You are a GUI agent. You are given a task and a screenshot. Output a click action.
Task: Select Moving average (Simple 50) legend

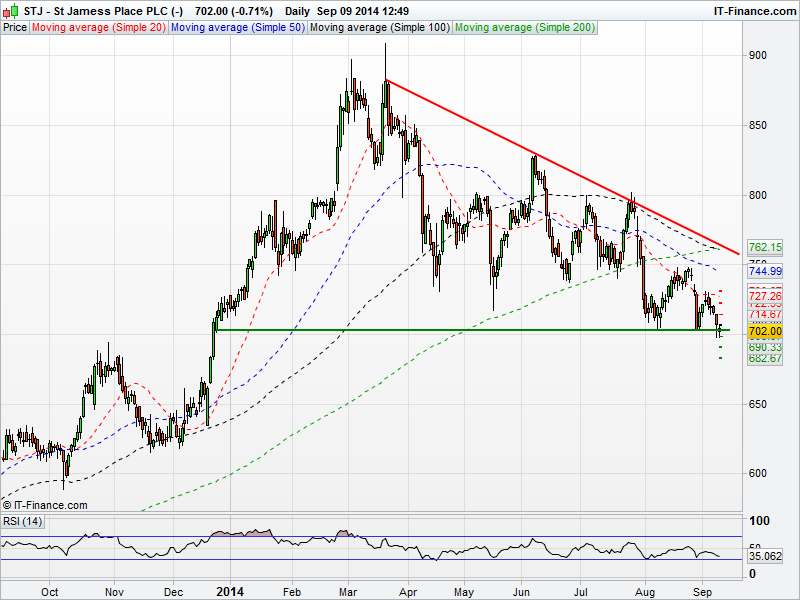[237, 28]
